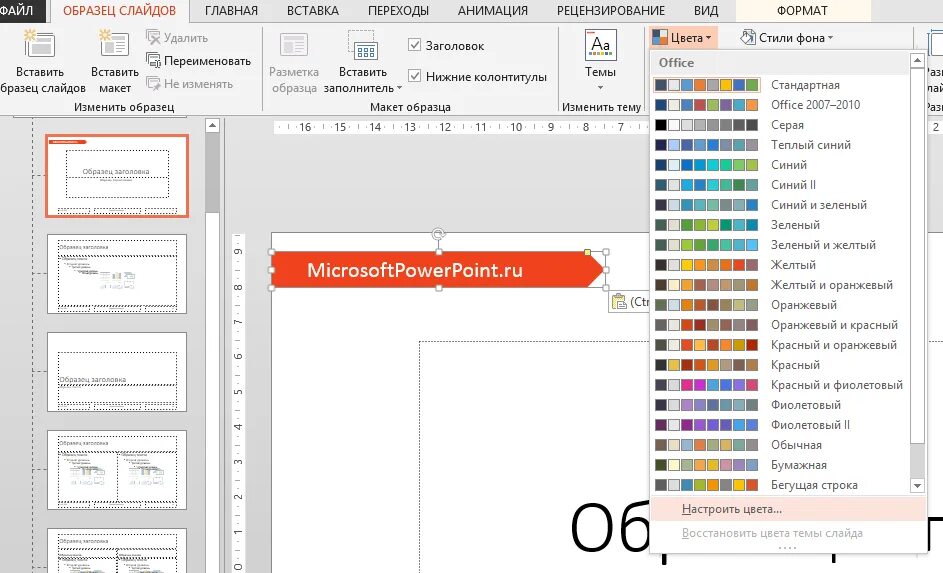This screenshot has width=943, height=573.
Task: Switch to the ФОРМАТ tab
Action: tap(802, 11)
